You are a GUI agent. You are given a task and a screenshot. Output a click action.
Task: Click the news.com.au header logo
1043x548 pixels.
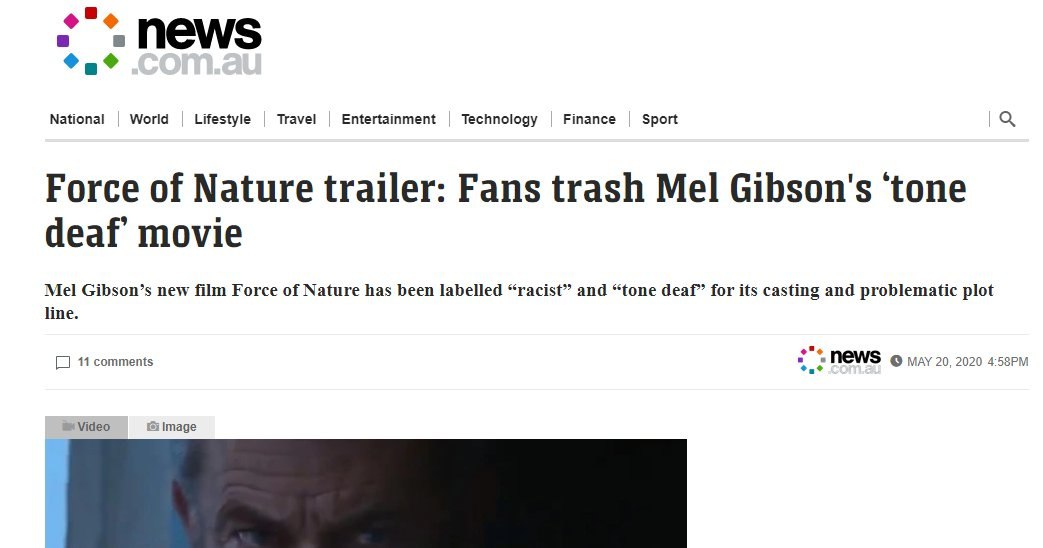click(160, 41)
